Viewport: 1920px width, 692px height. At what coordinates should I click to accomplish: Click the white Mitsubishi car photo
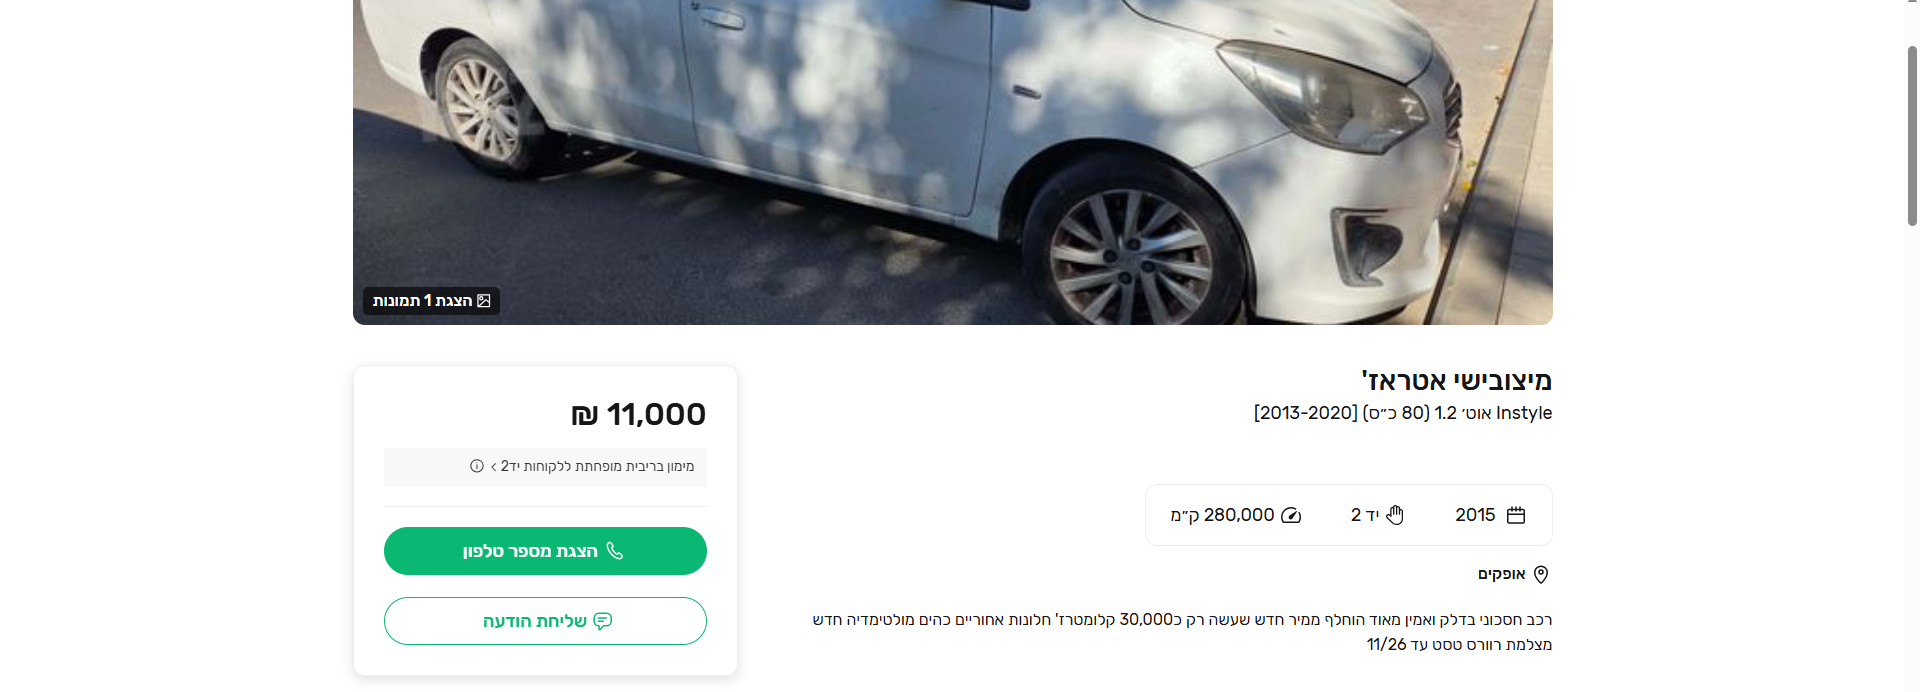[x=952, y=162]
